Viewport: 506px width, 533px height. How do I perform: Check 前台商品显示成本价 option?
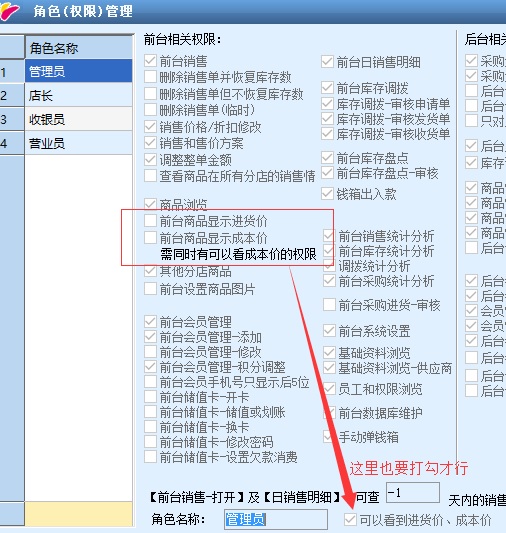(x=150, y=237)
